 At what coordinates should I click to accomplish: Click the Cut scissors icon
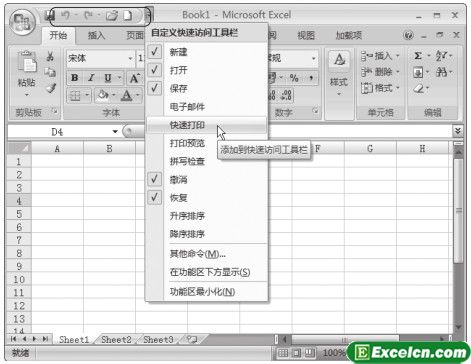(x=50, y=56)
